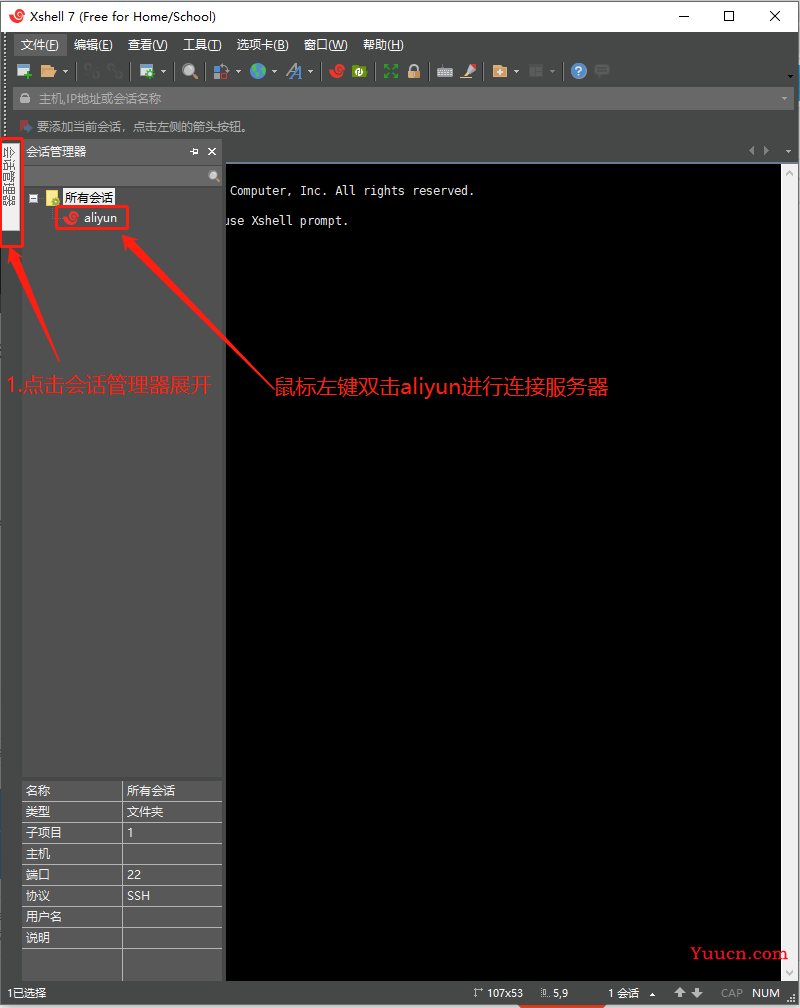Open the dropdown beside the globe icon
The image size is (800, 1008).
[275, 71]
